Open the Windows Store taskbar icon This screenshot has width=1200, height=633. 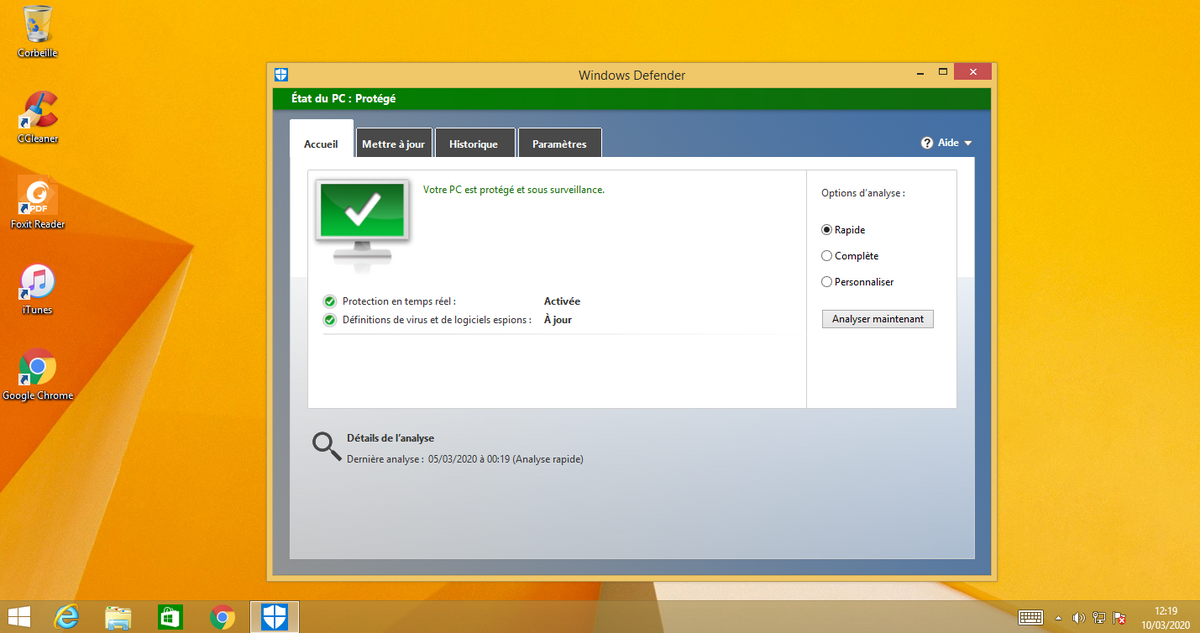pyautogui.click(x=170, y=617)
